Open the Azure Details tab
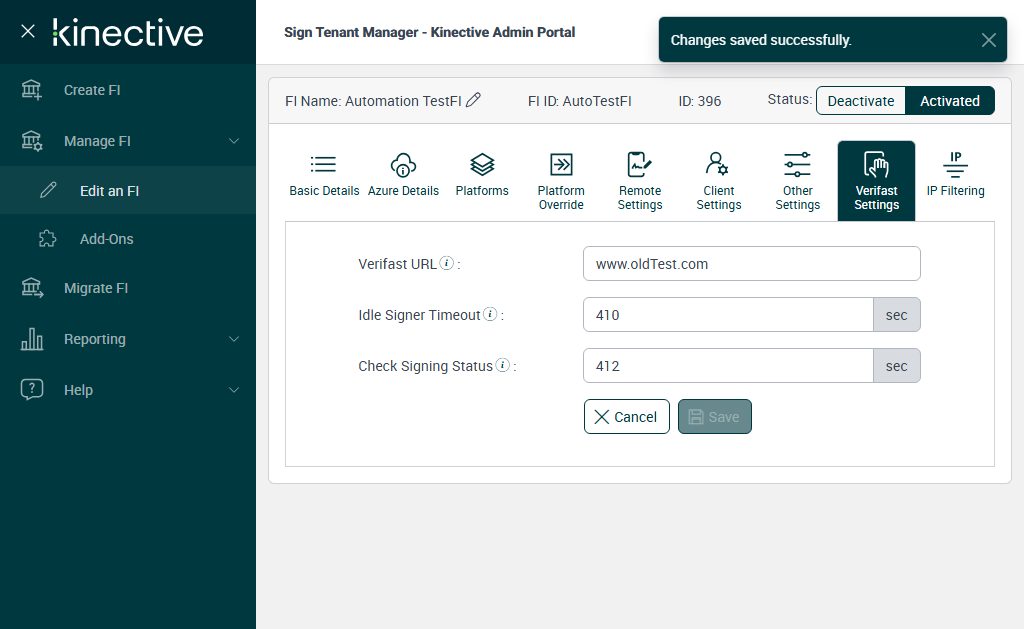The width and height of the screenshot is (1024, 629). (403, 176)
